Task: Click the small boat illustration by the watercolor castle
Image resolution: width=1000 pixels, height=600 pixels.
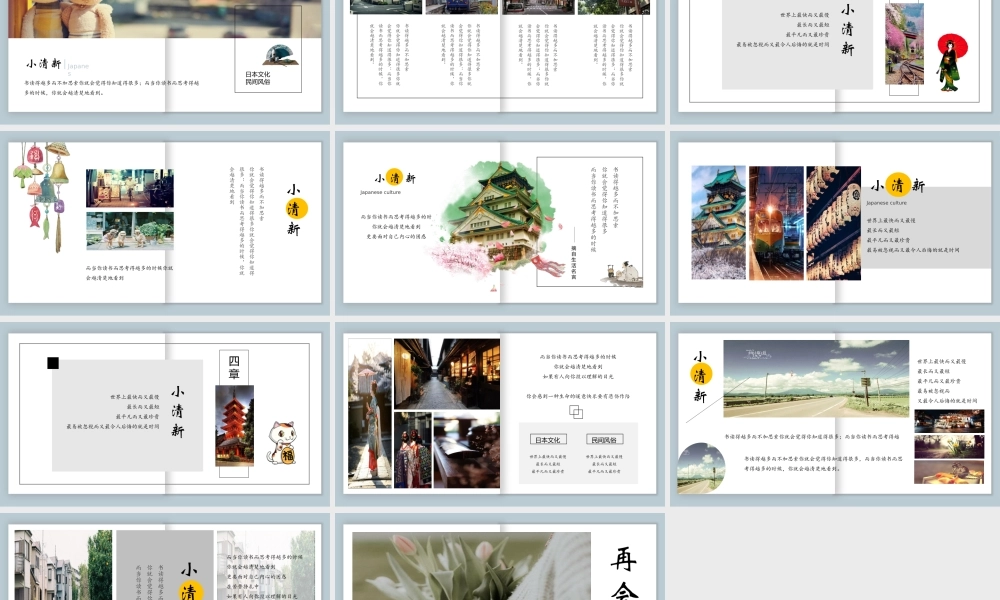Action: point(622,272)
